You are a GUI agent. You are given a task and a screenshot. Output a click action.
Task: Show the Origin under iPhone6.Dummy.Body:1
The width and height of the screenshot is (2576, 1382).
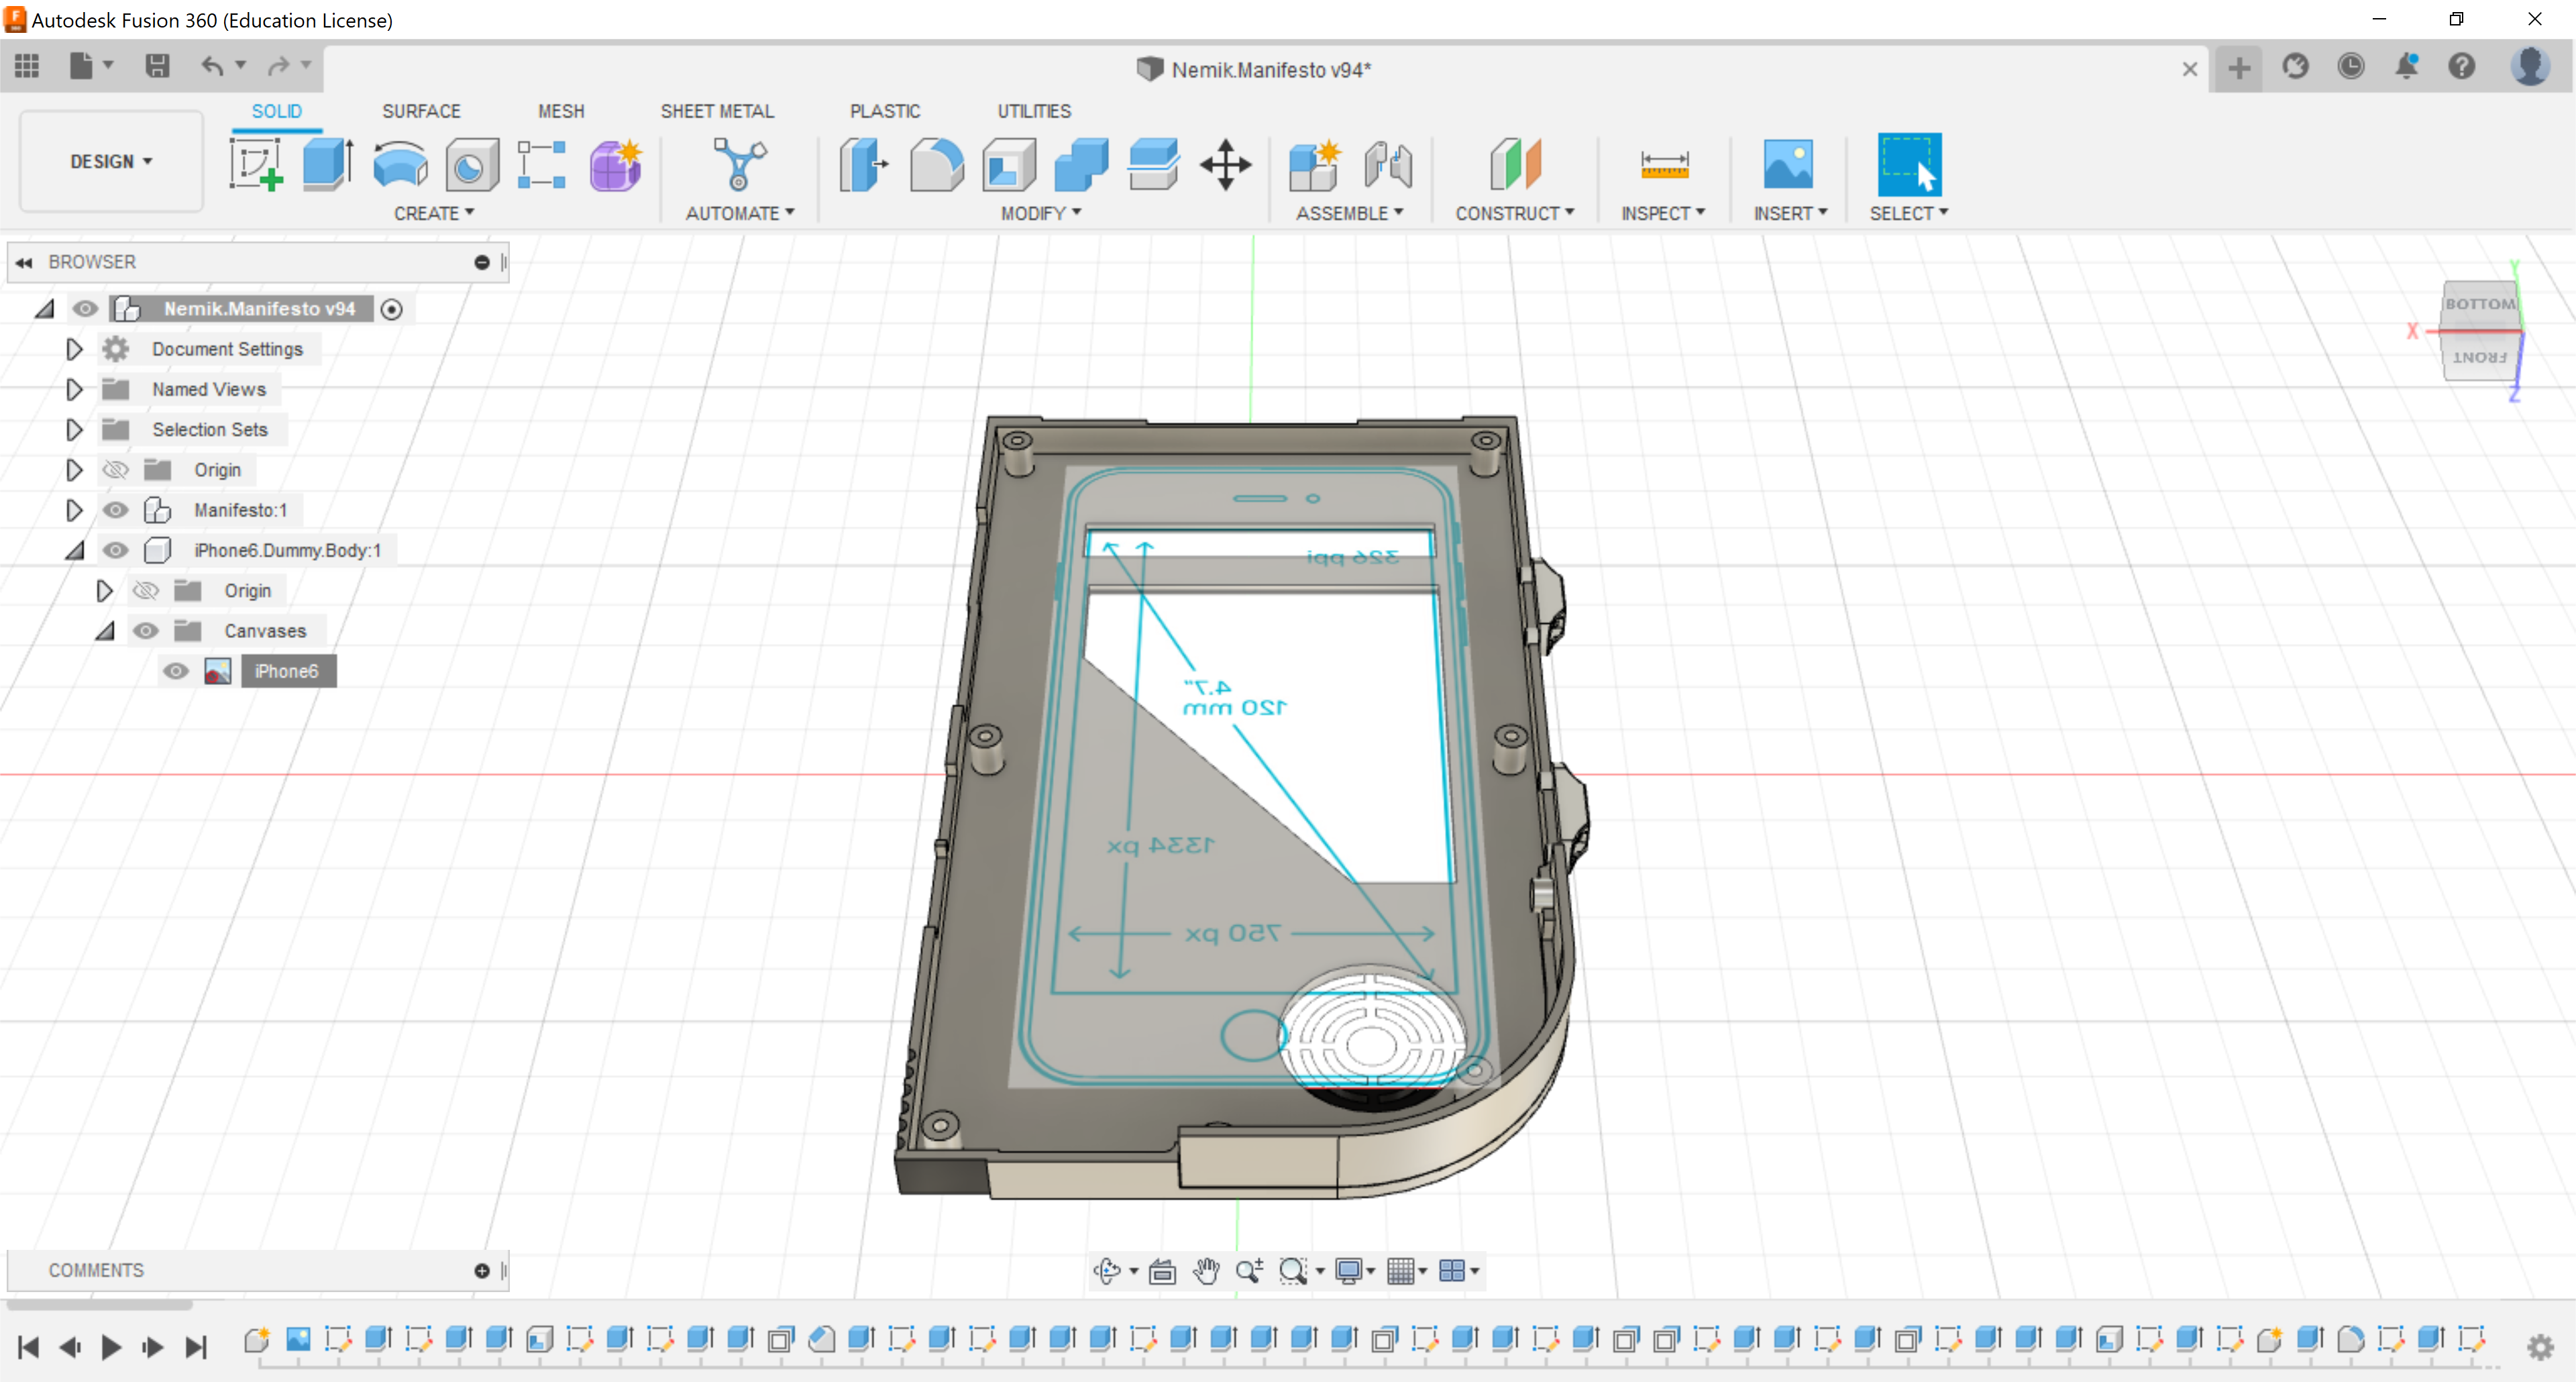146,591
